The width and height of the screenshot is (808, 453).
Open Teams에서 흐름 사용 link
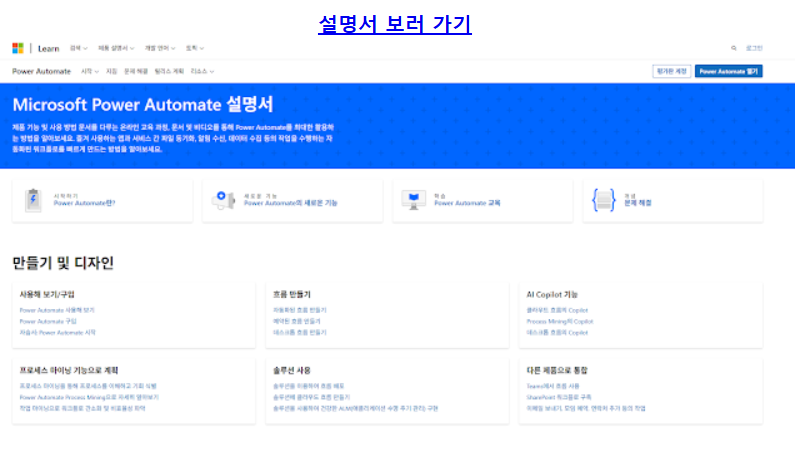pyautogui.click(x=552, y=386)
